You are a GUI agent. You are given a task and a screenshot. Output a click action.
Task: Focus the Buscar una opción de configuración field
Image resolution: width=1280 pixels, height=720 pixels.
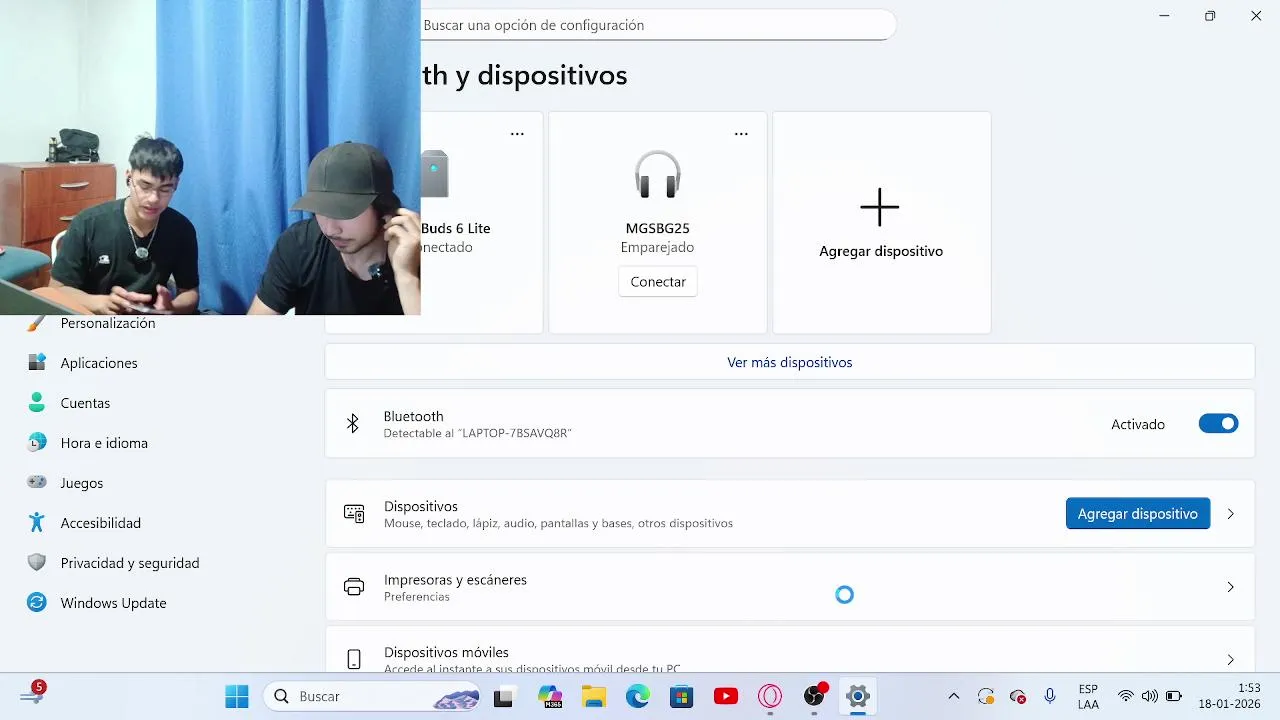click(x=656, y=25)
